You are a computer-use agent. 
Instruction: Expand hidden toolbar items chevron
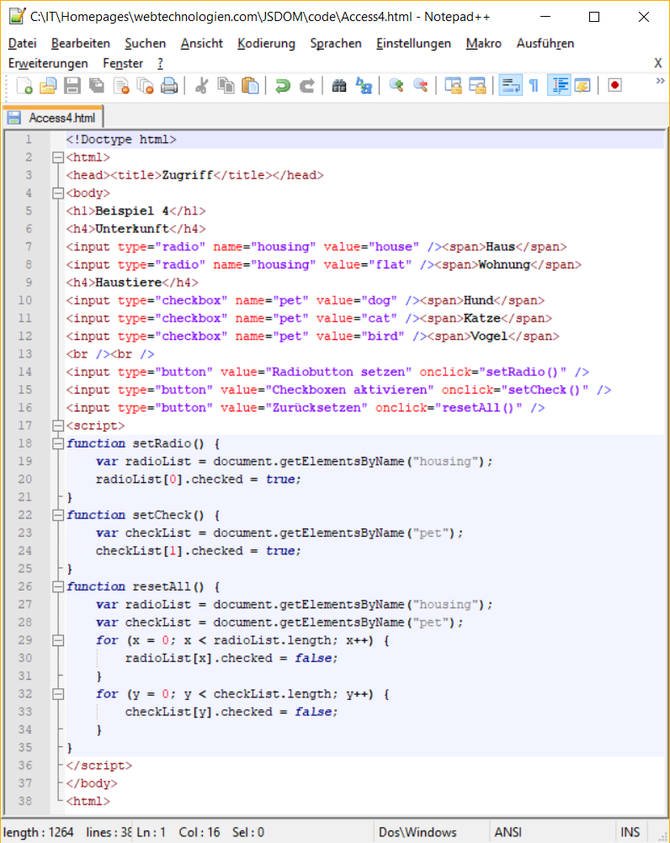[x=660, y=81]
